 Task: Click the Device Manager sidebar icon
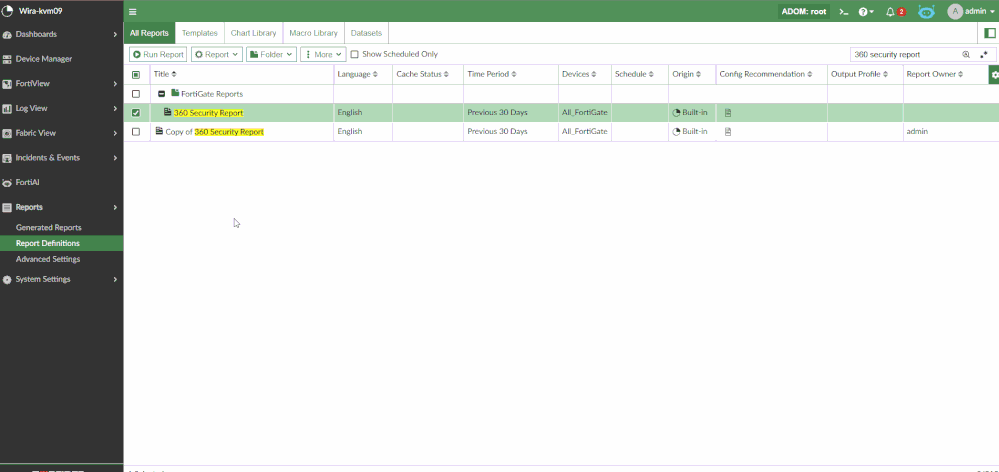[x=7, y=59]
